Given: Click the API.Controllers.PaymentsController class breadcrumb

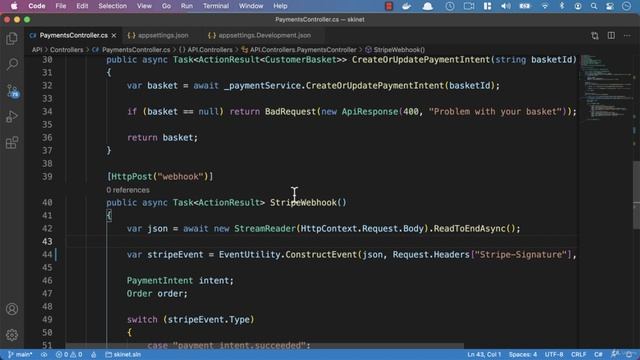Looking at the screenshot, I should coord(299,50).
